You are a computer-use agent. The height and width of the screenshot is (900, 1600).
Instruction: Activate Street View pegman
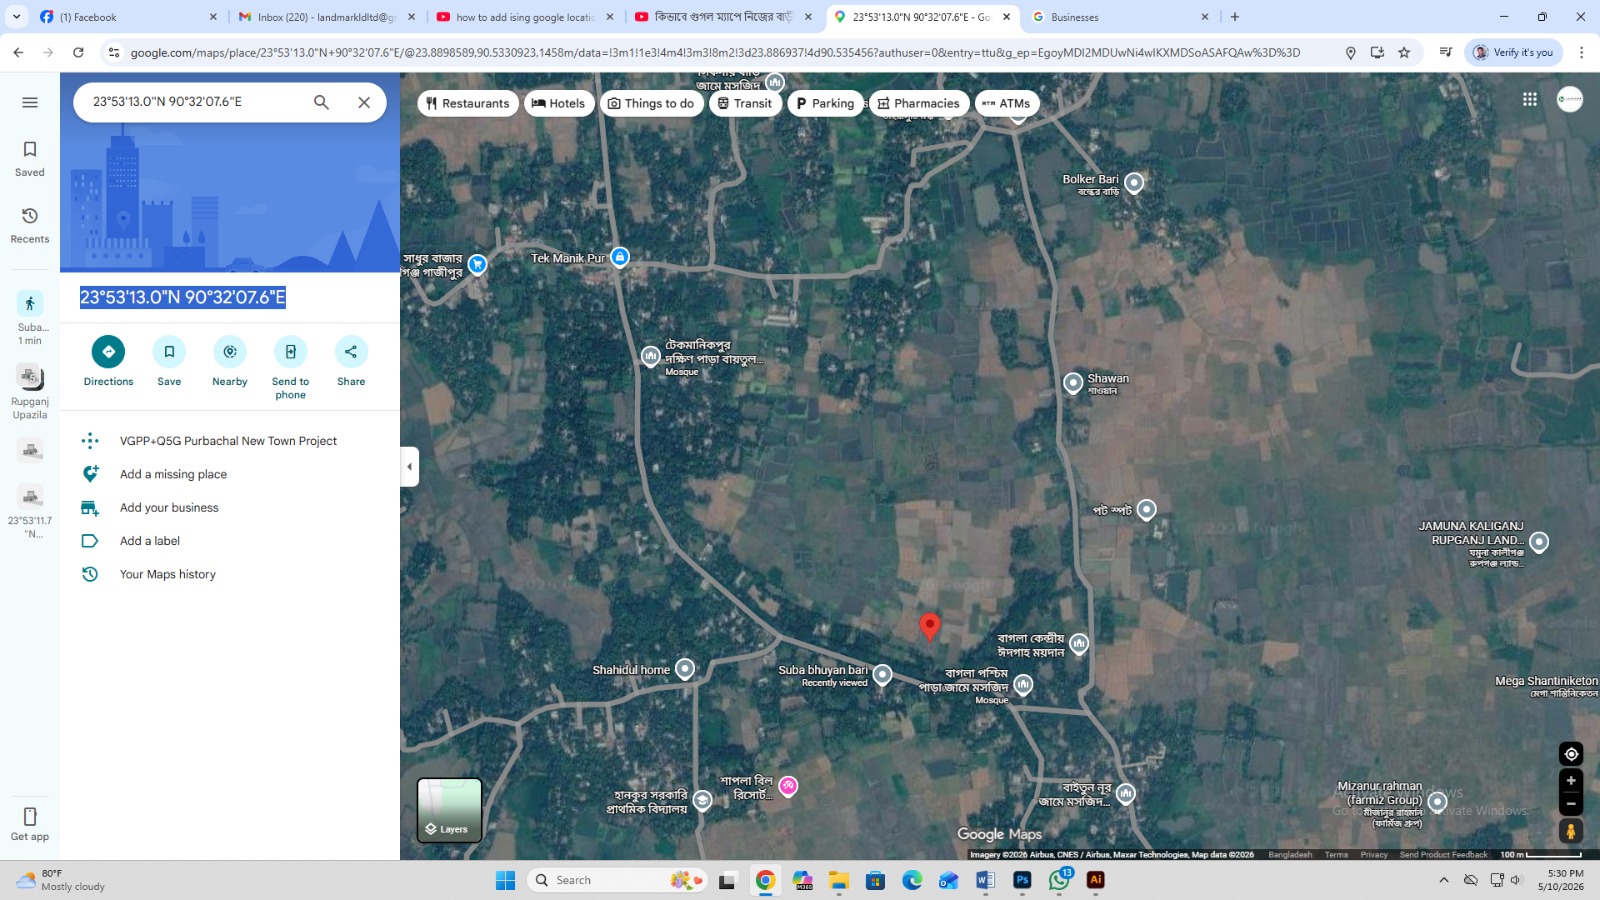[1571, 831]
